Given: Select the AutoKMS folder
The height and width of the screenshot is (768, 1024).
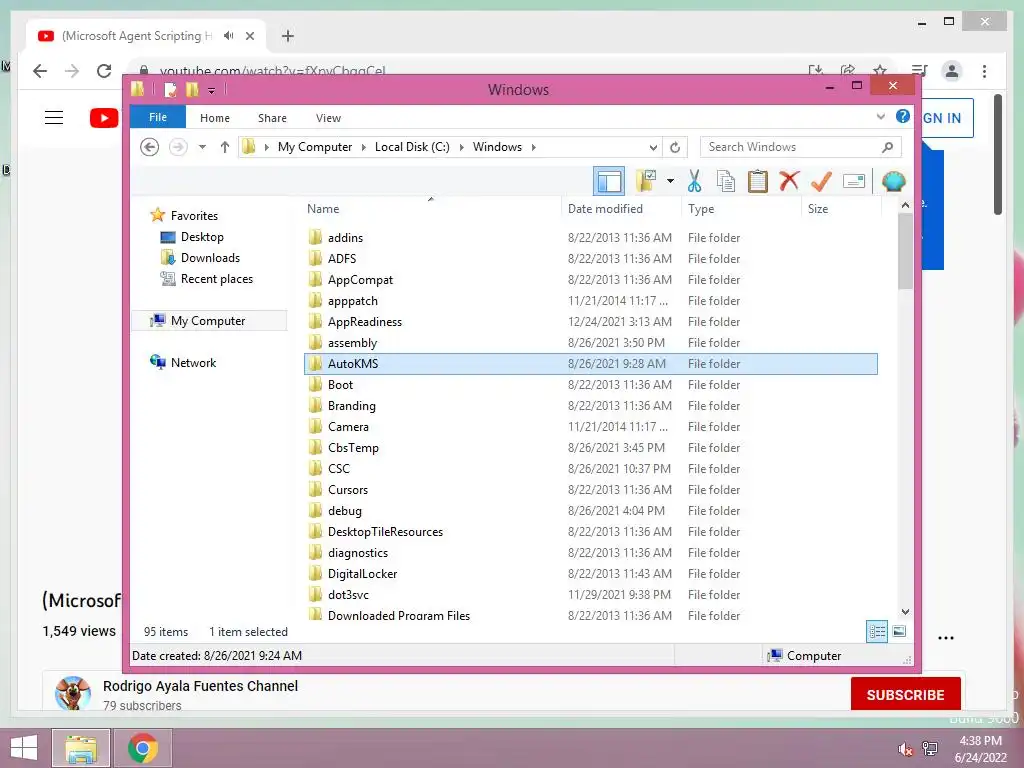Looking at the screenshot, I should (x=591, y=364).
